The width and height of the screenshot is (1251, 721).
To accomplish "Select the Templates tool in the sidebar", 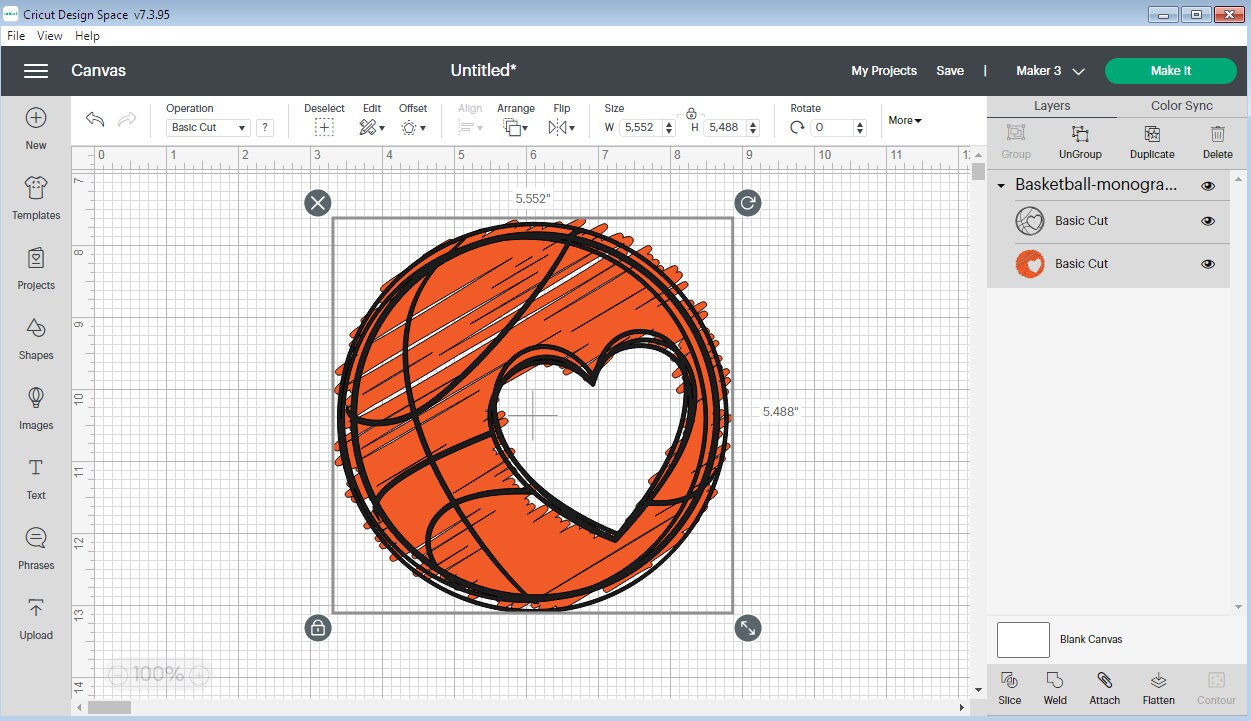I will pos(35,195).
